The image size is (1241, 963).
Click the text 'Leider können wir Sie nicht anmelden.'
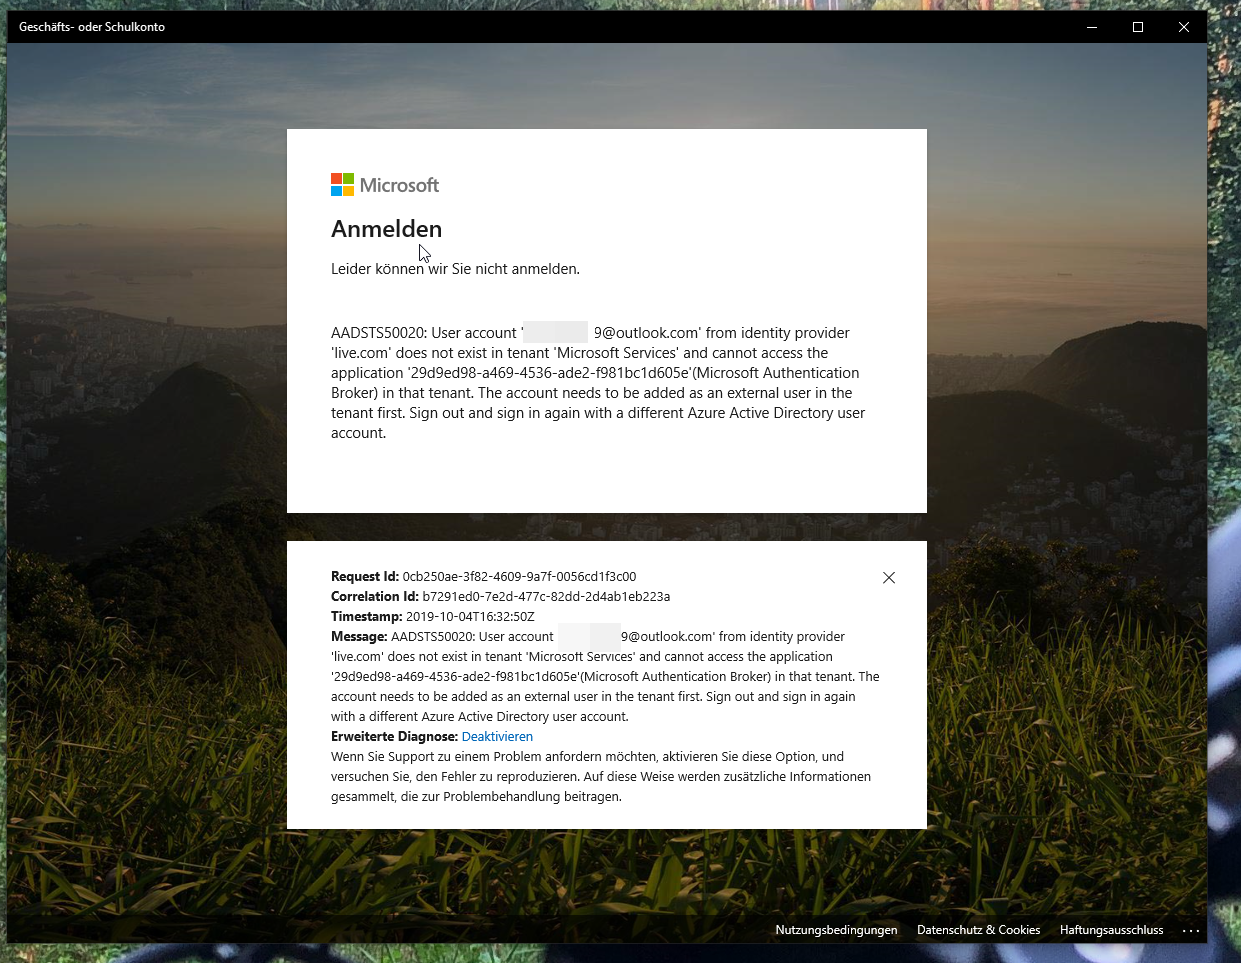click(455, 269)
